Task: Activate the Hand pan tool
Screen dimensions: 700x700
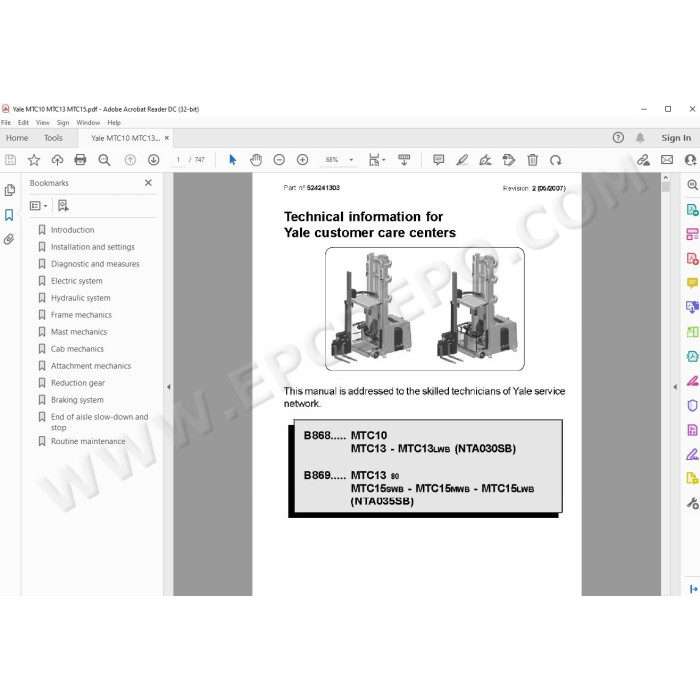Action: click(x=256, y=160)
